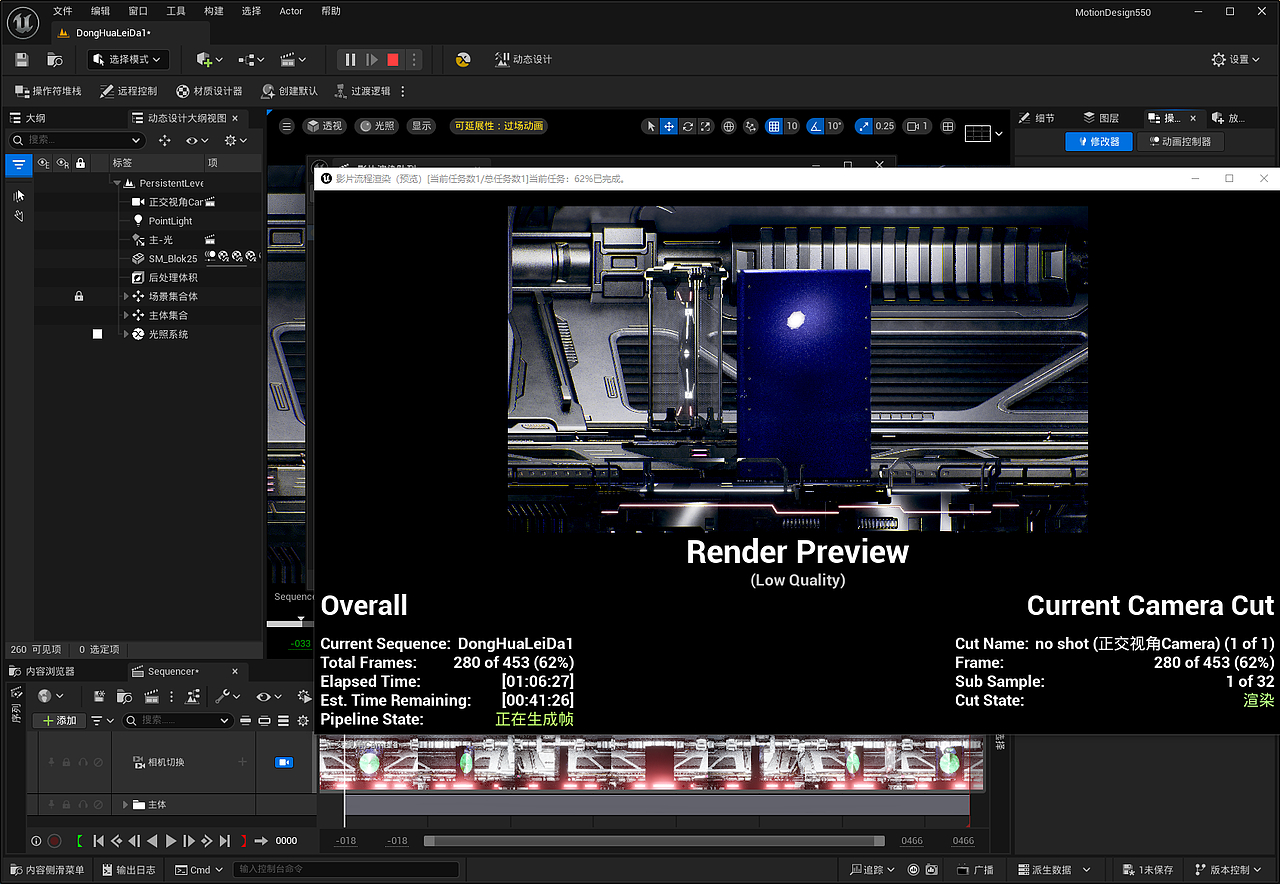Select the viewport translate move tool

(669, 127)
